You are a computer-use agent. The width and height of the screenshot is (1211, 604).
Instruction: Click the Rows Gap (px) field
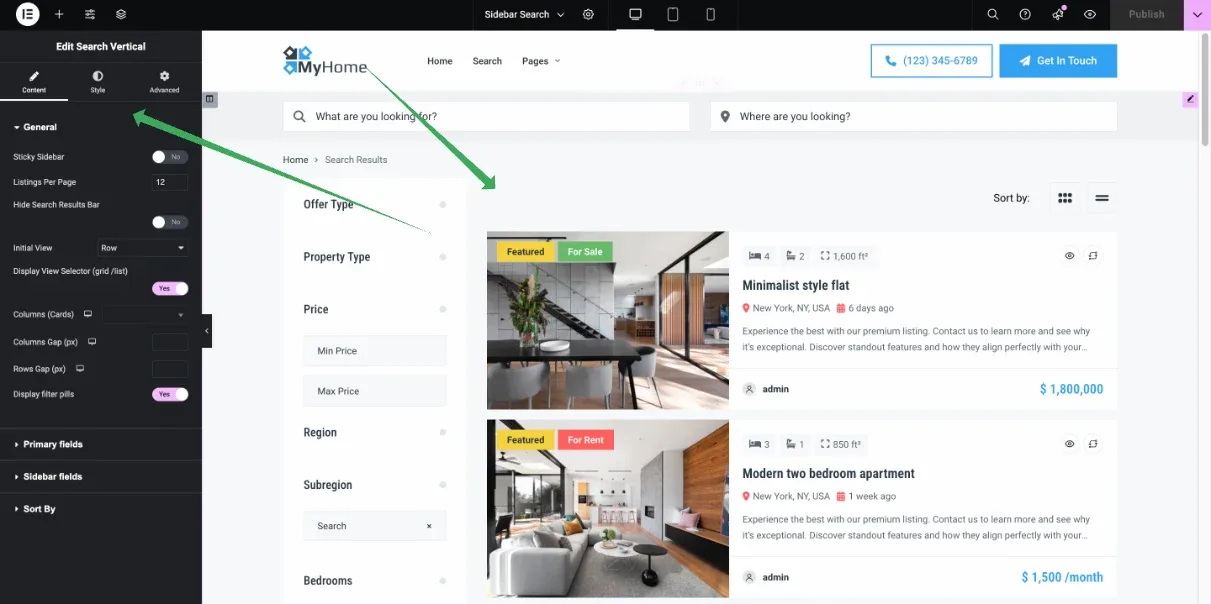[x=170, y=369]
